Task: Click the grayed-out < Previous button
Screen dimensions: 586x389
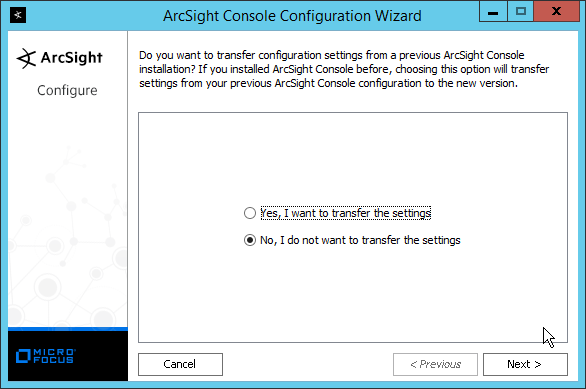Action: coord(435,364)
